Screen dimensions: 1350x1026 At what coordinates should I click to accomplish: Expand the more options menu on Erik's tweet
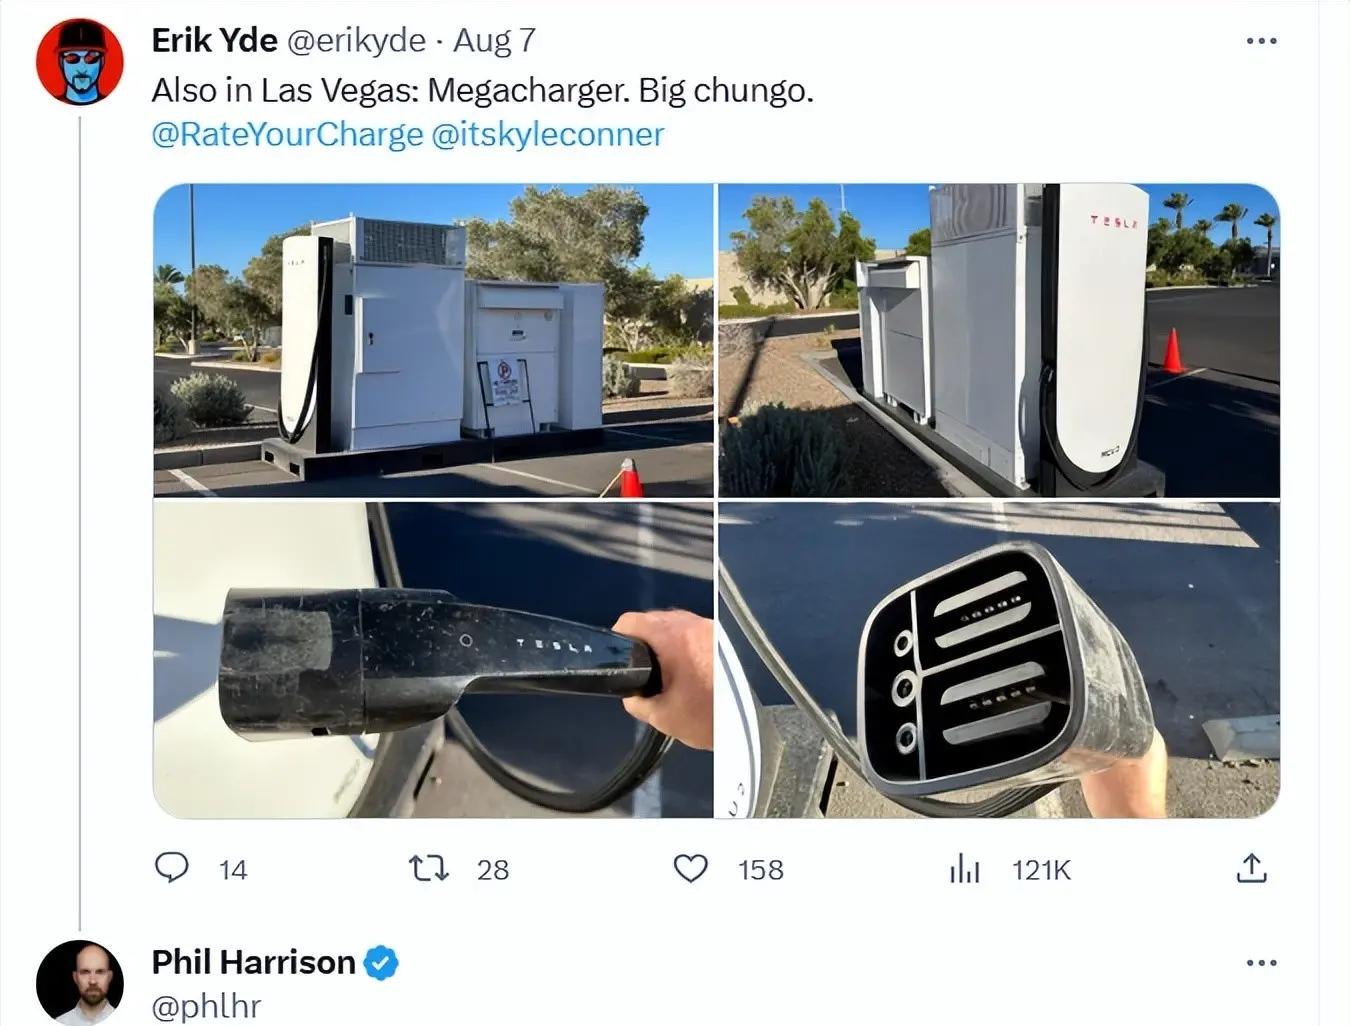[1262, 41]
